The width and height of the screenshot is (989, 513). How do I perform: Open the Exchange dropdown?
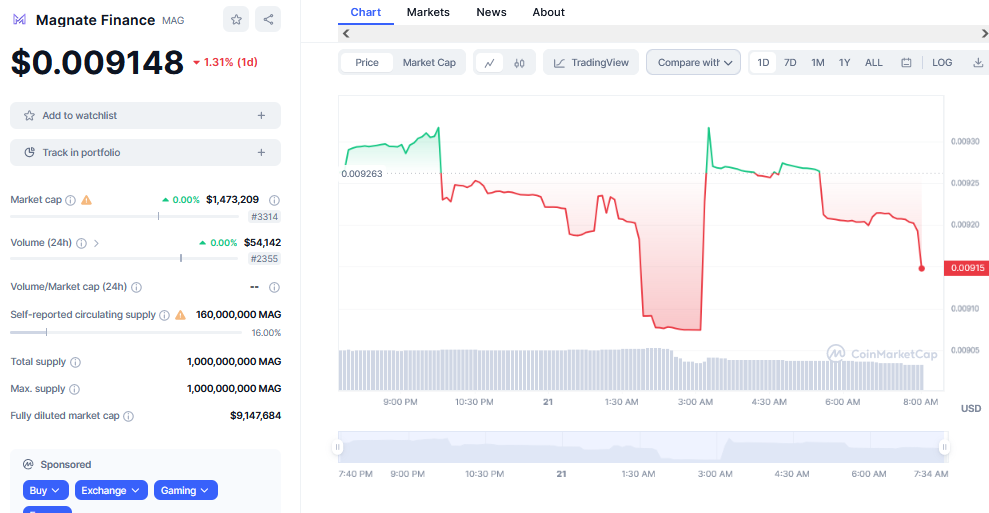click(x=111, y=490)
